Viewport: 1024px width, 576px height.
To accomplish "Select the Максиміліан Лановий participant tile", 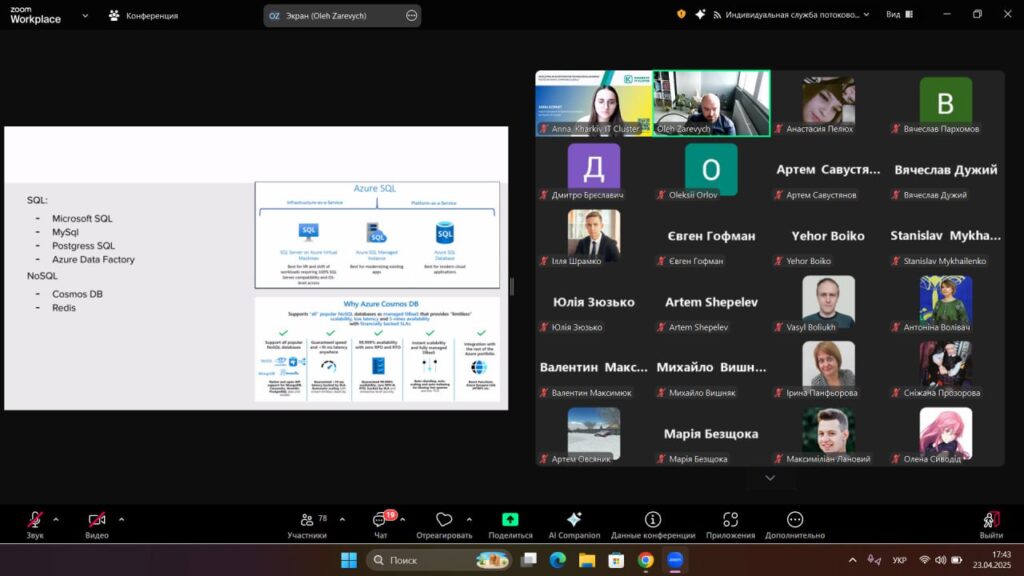I will point(828,433).
